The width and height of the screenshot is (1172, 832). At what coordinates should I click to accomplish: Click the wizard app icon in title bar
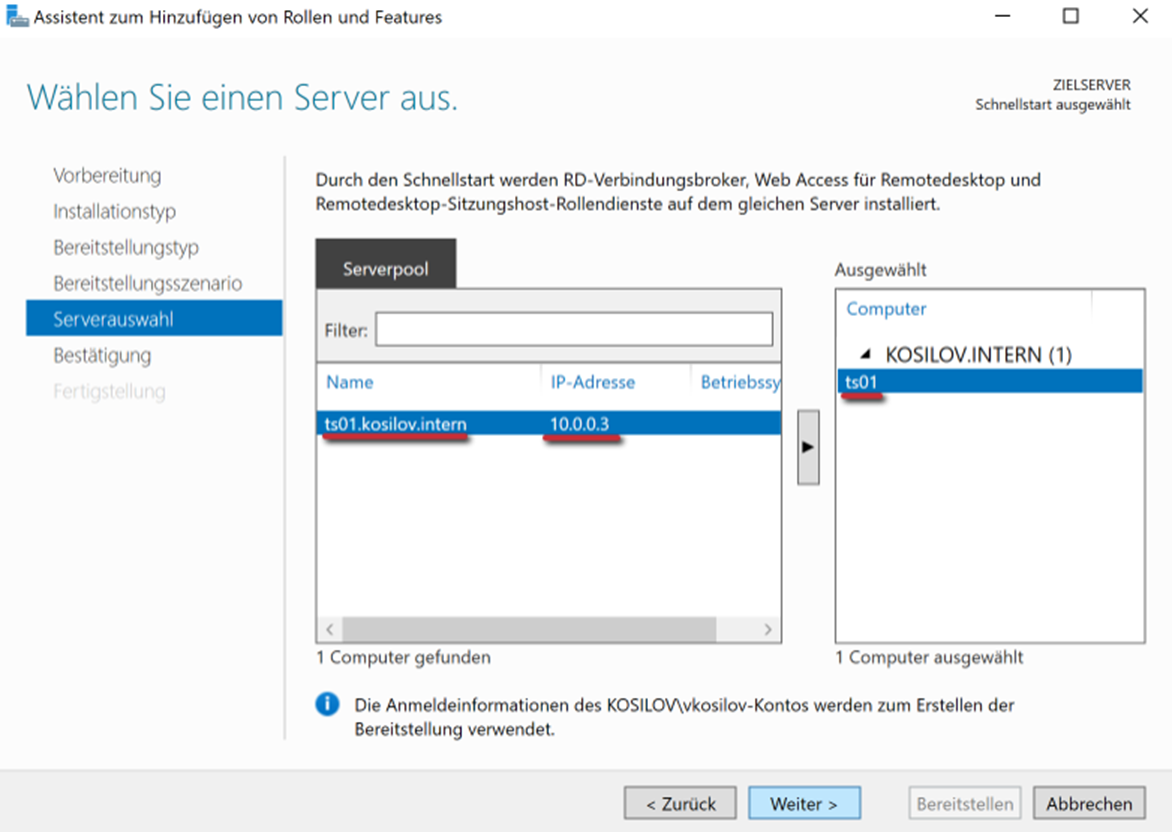click(17, 17)
